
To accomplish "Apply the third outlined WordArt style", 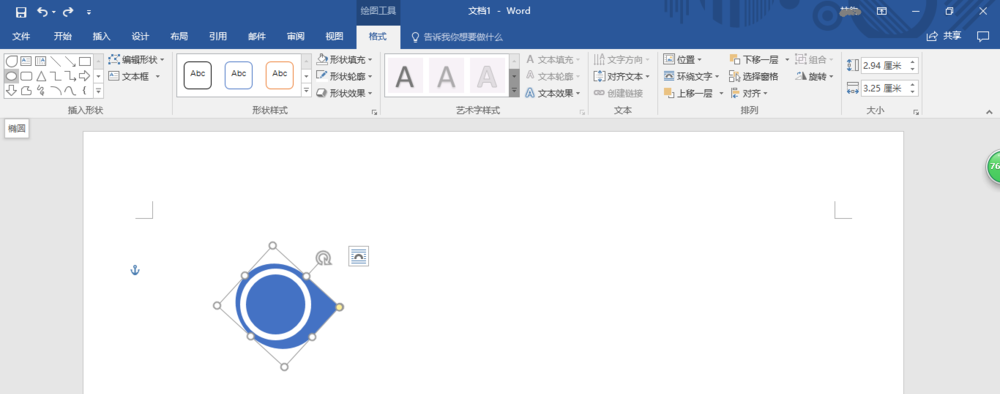I will tap(487, 76).
